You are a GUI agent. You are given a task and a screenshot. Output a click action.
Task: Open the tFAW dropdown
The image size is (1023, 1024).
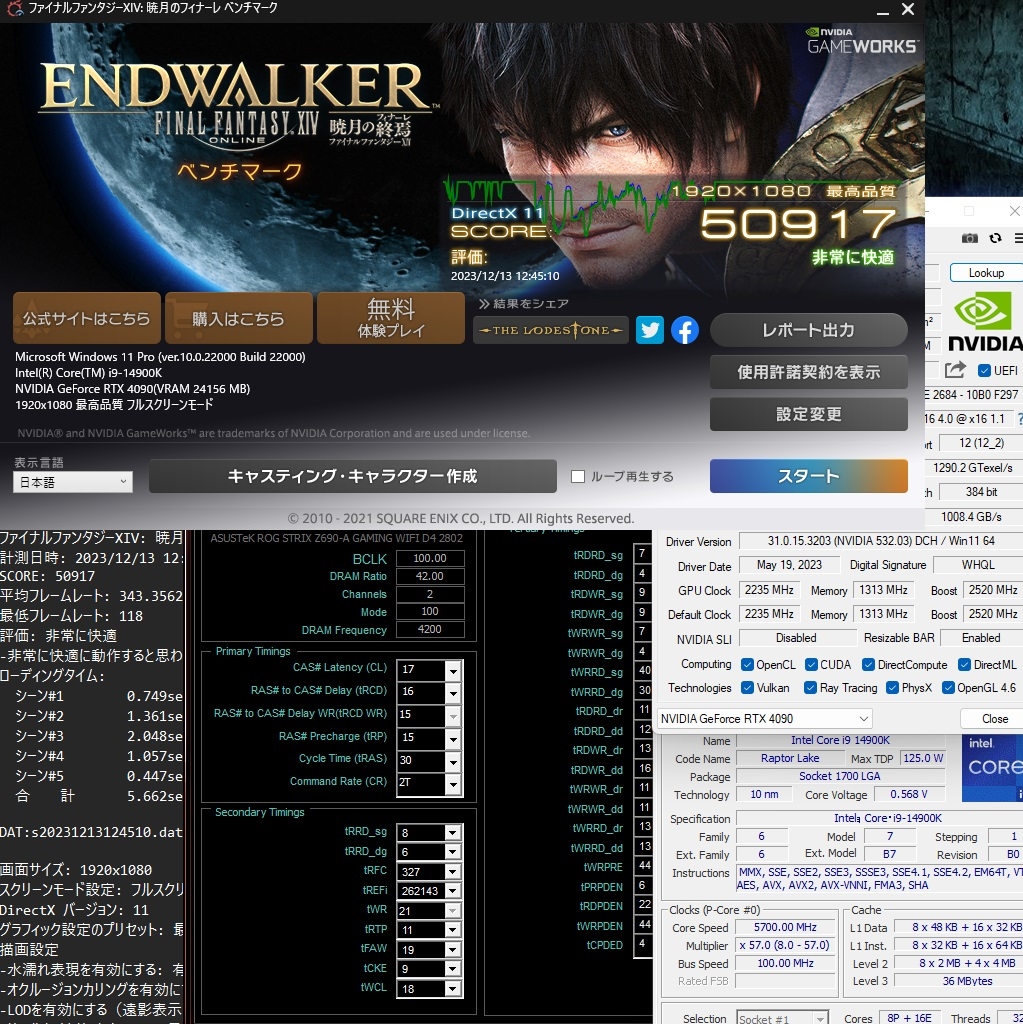pos(453,950)
